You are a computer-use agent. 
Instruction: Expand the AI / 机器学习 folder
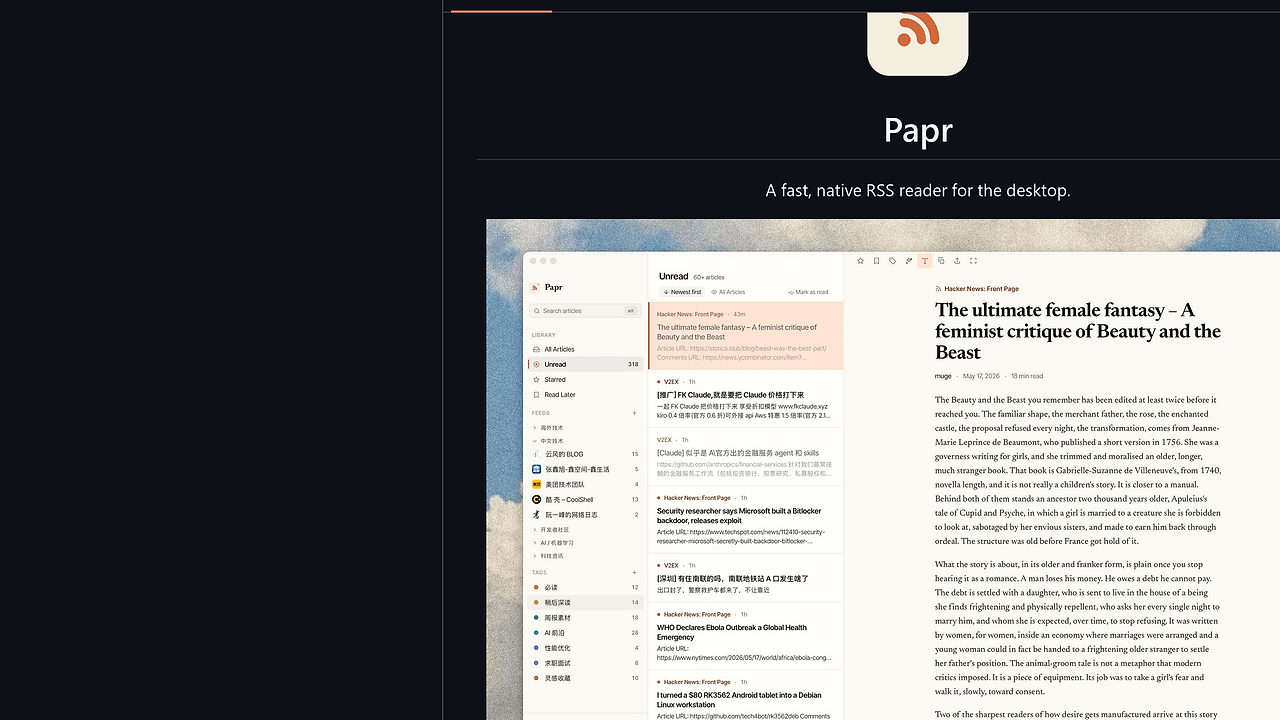point(585,543)
